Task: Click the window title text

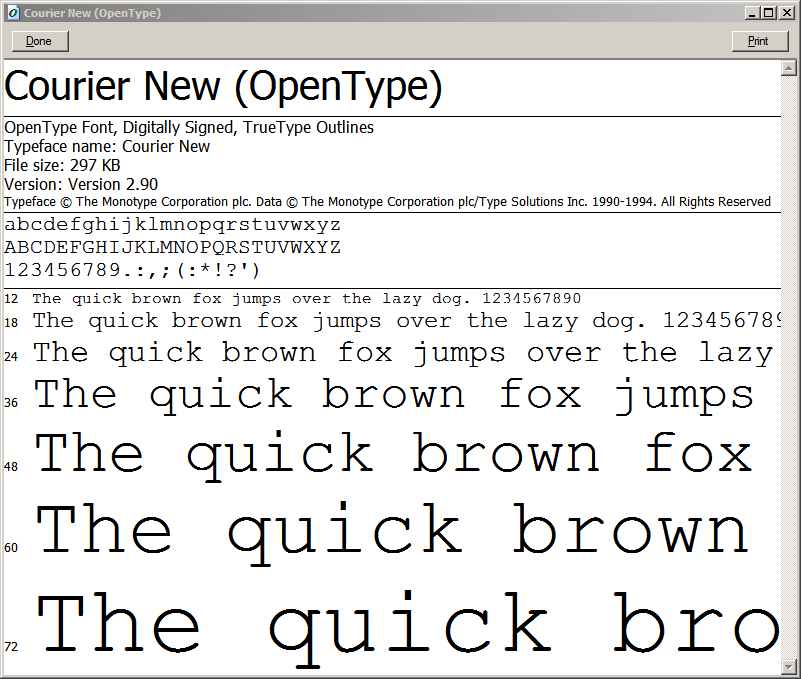Action: [92, 13]
